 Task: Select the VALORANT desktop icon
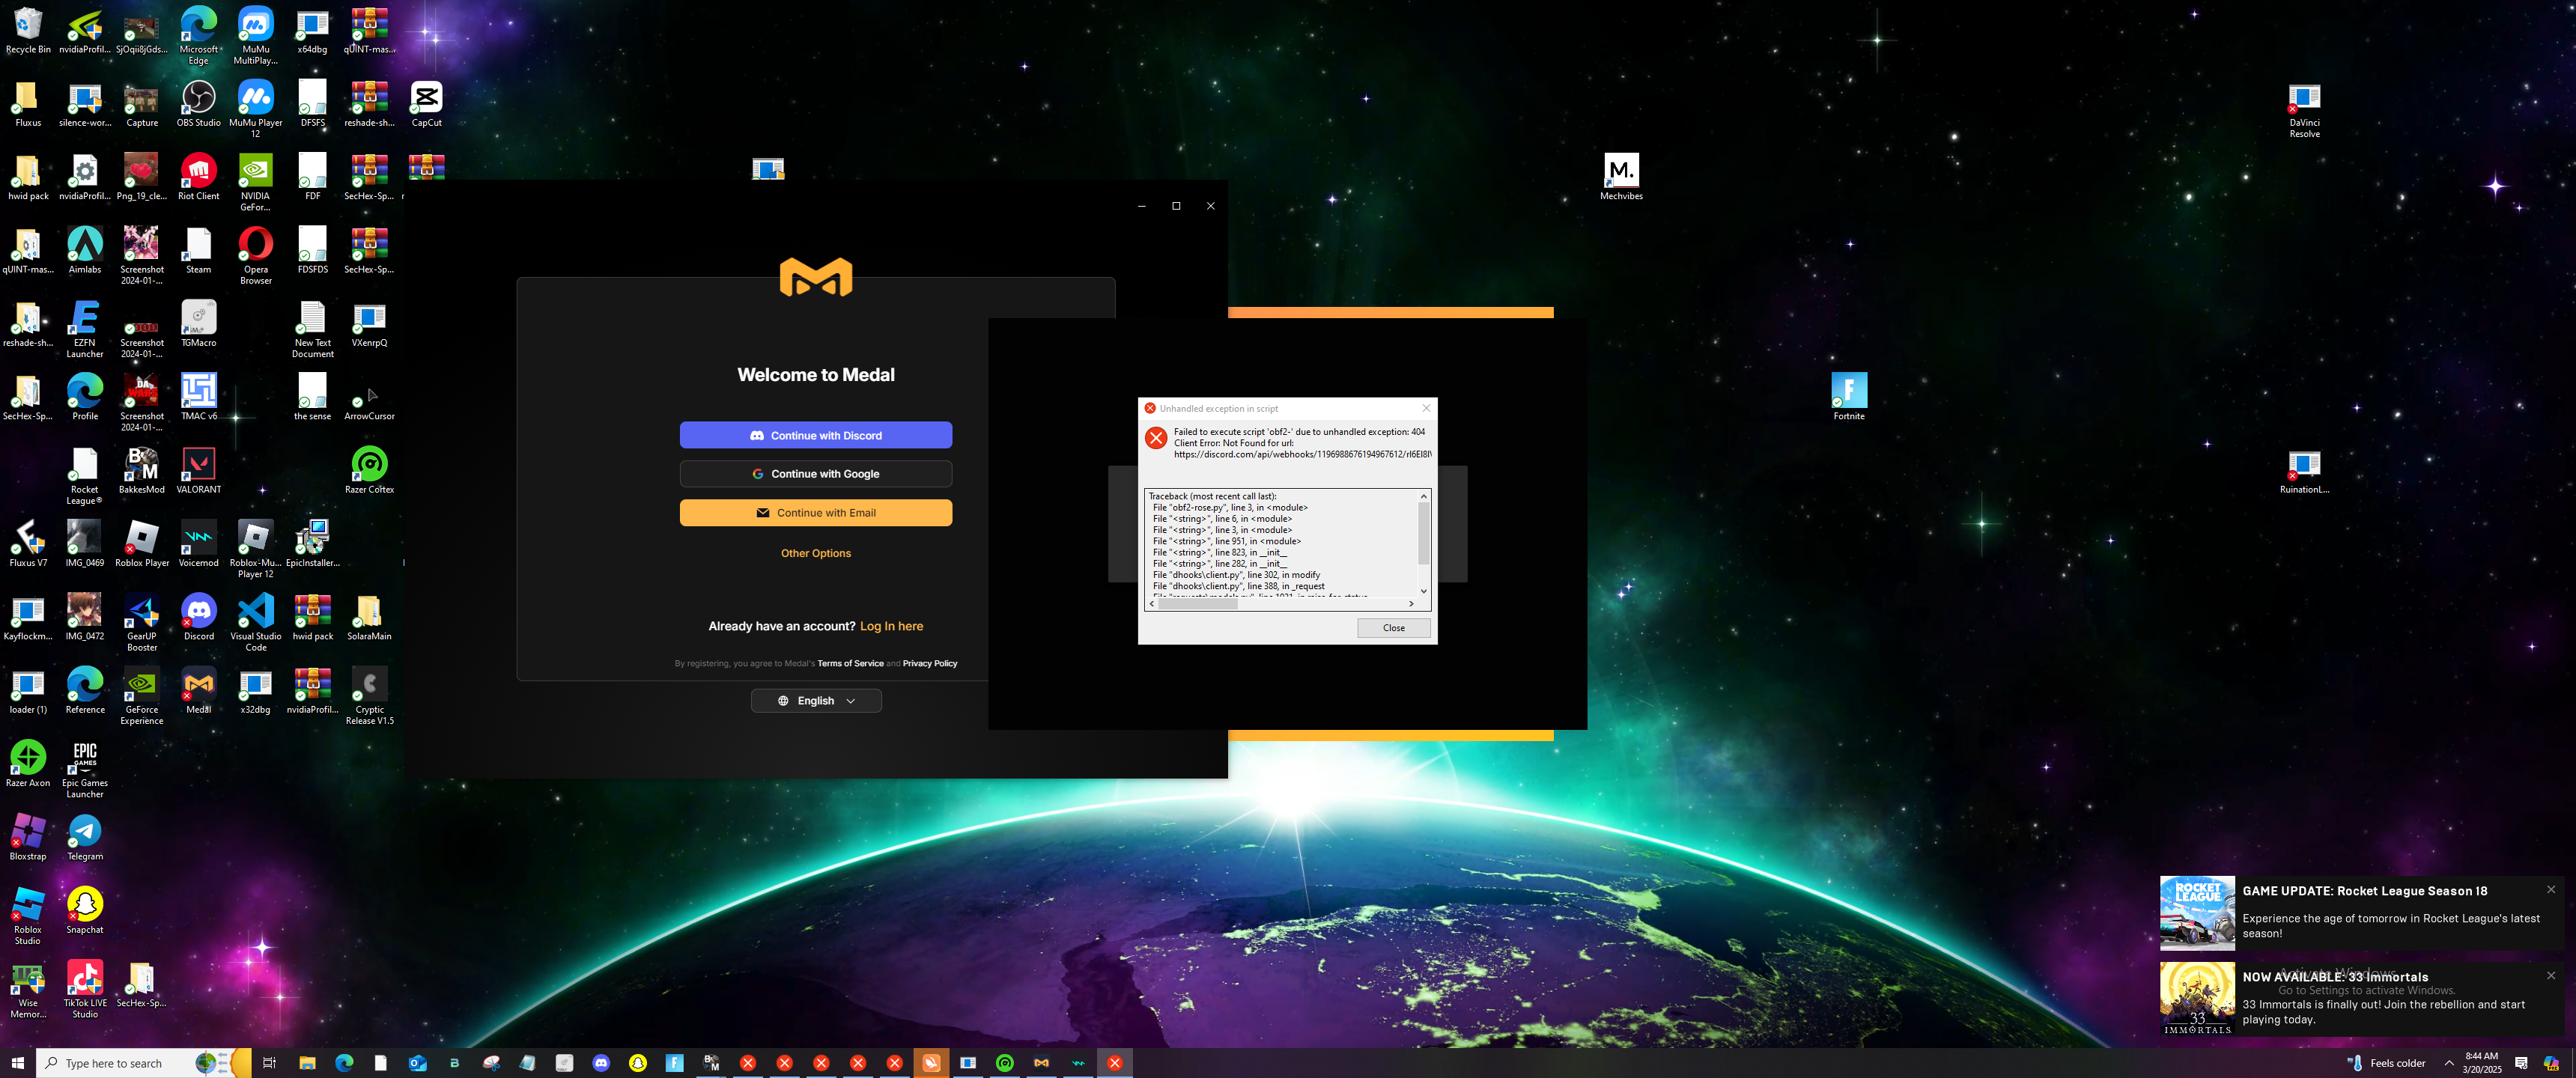pos(198,471)
